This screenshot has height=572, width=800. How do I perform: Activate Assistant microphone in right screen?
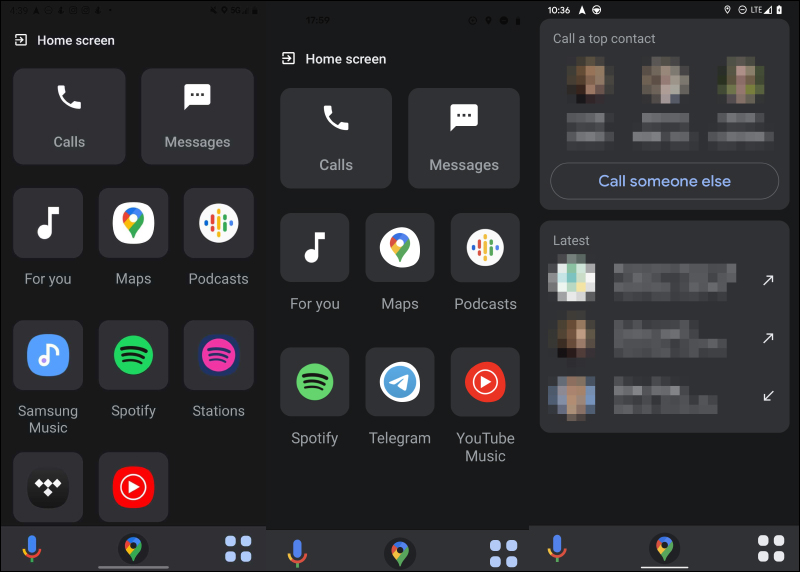pos(557,549)
